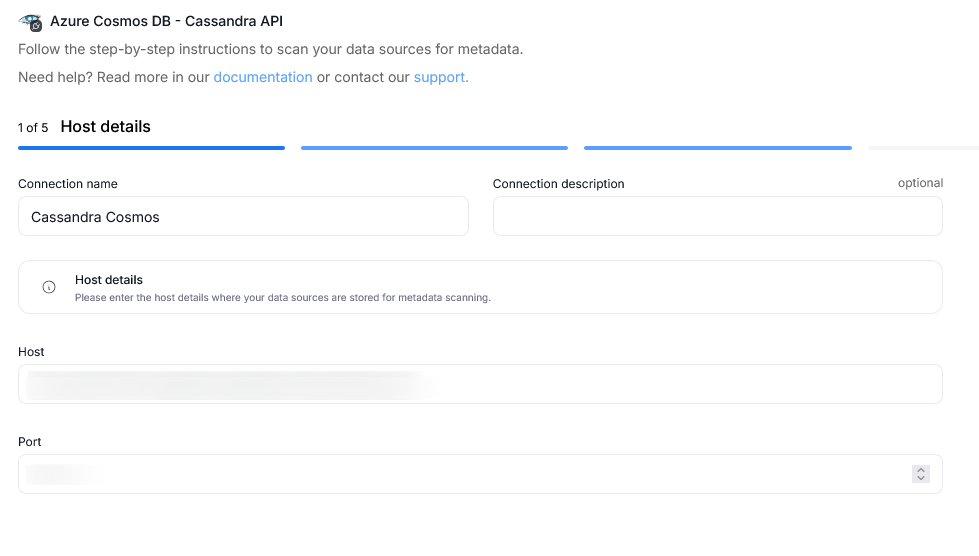Open the support link
Viewport: 979px width, 556px height.
tap(441, 77)
